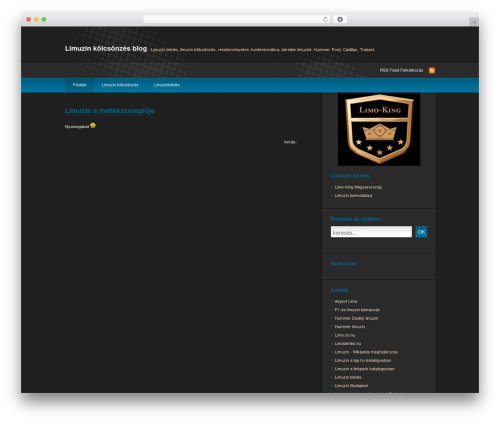Click the OK search button
500x423 pixels.
[x=421, y=232]
